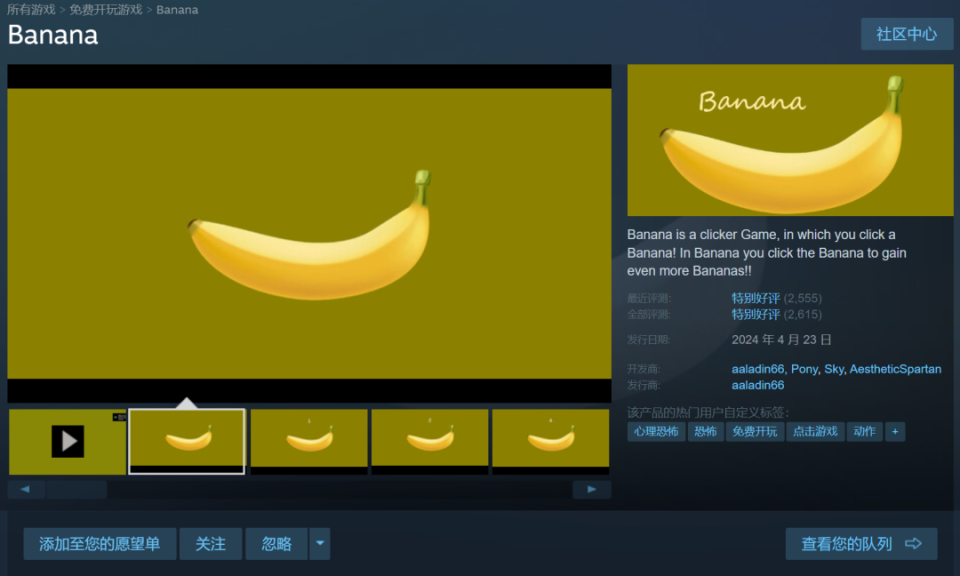The height and width of the screenshot is (576, 960).
Task: Open the 心理恐怖 tag
Action: pyautogui.click(x=656, y=432)
